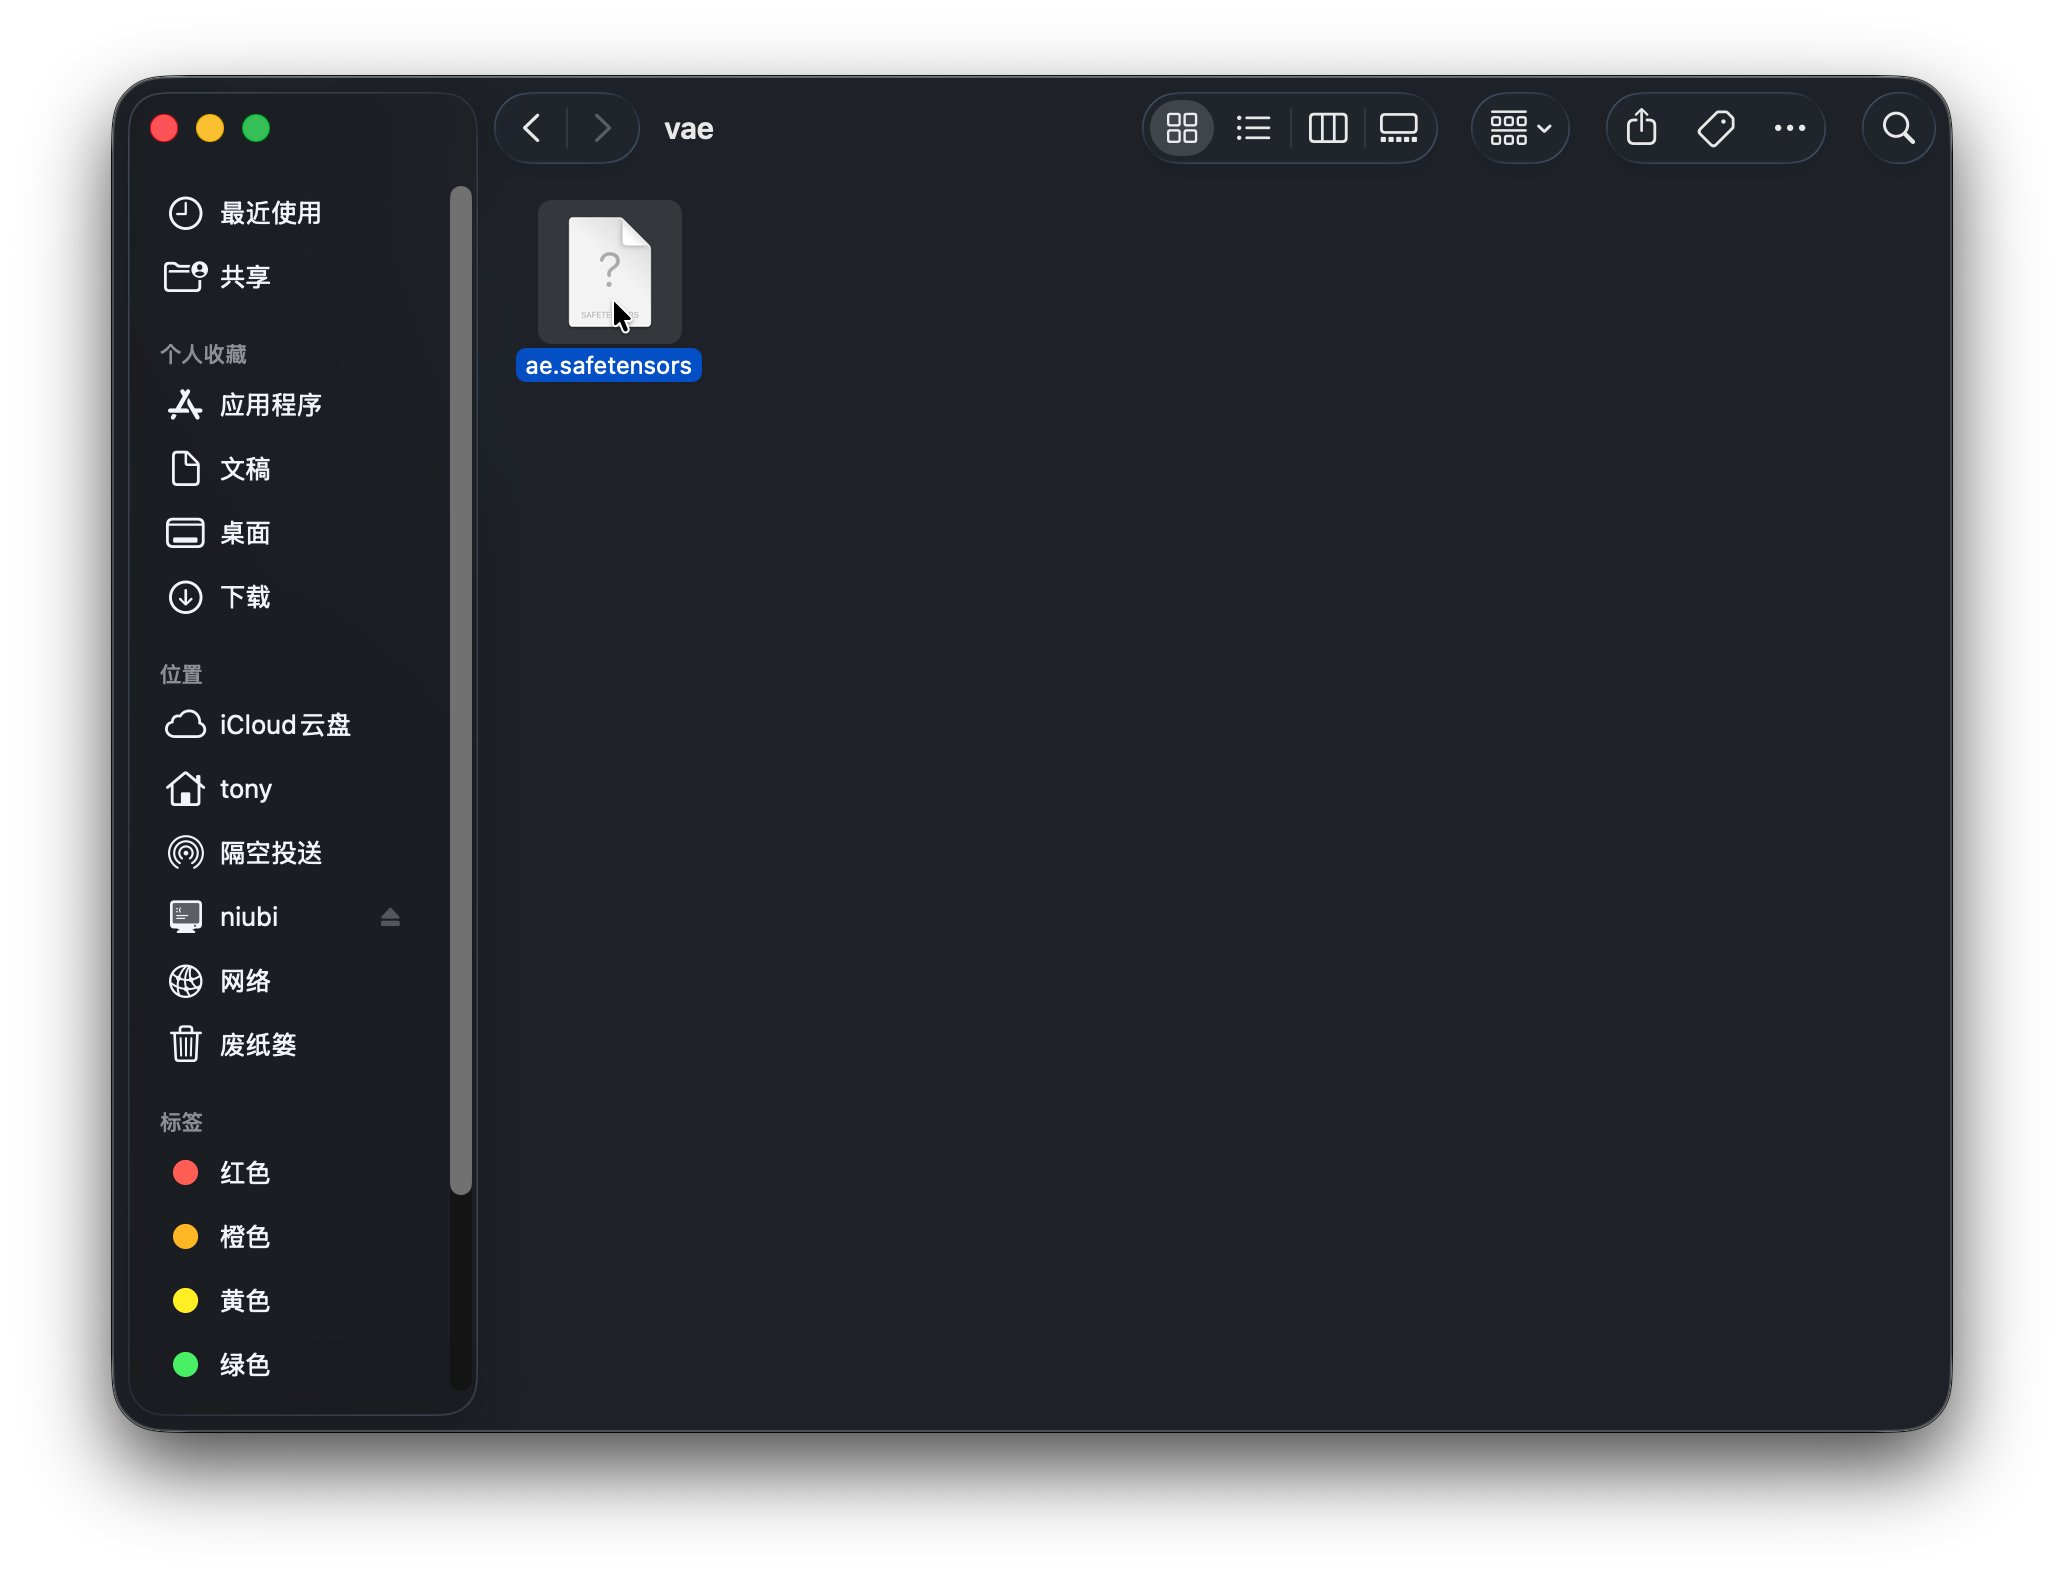Screen dimensions: 2064x1580
Task: Open 下载 in the sidebar
Action: pos(245,597)
